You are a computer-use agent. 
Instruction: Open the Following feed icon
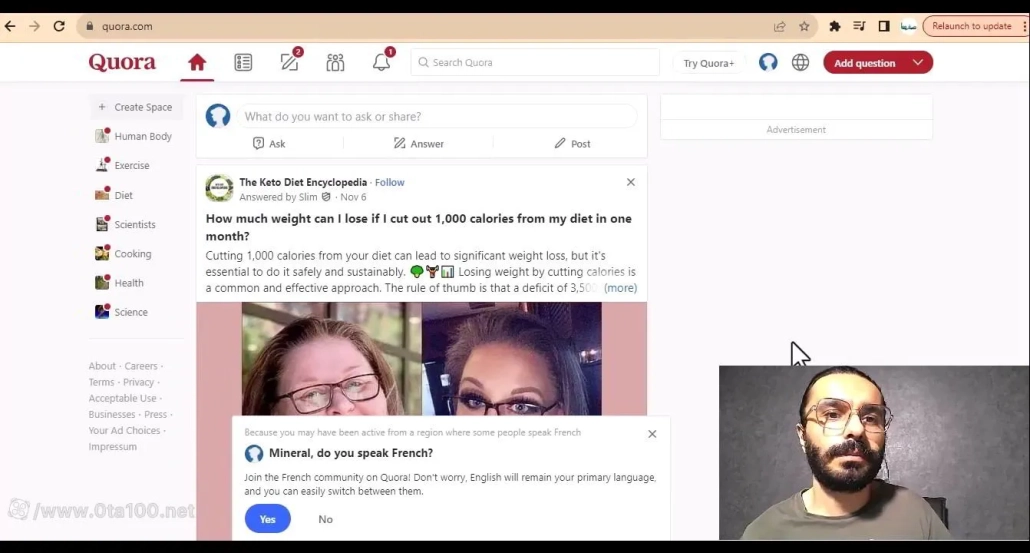tap(243, 62)
